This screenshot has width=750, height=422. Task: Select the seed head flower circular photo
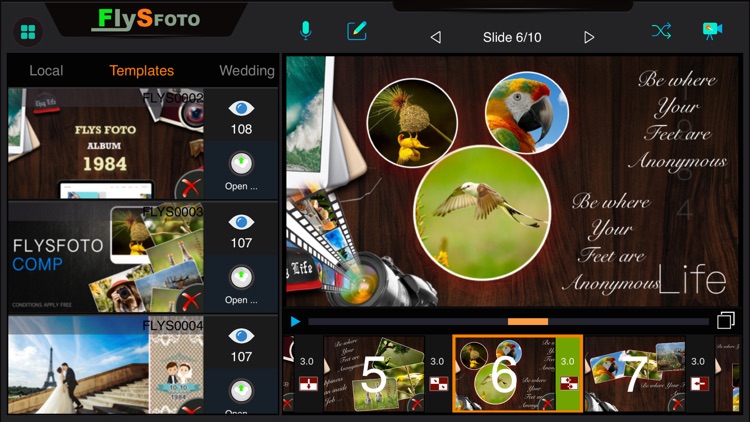412,123
